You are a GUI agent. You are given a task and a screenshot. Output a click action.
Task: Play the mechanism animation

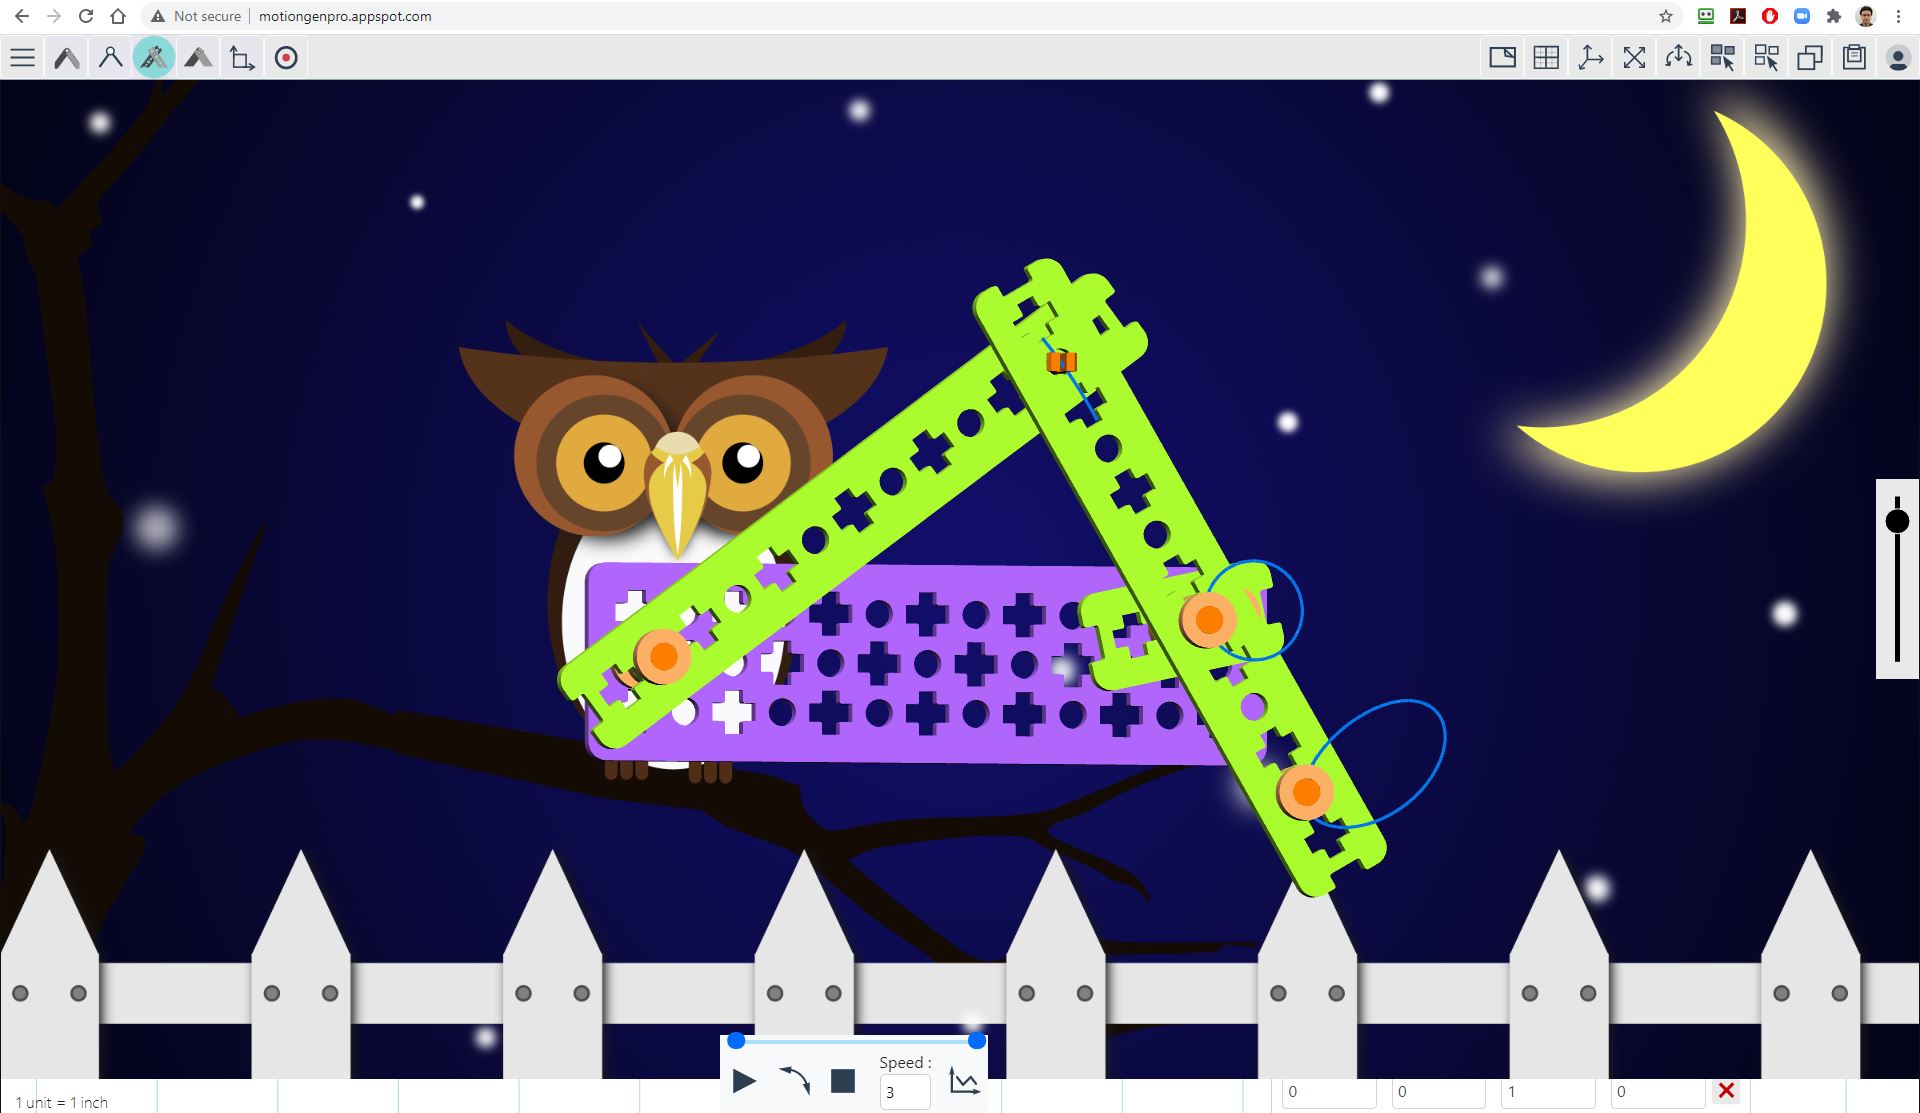pyautogui.click(x=744, y=1081)
